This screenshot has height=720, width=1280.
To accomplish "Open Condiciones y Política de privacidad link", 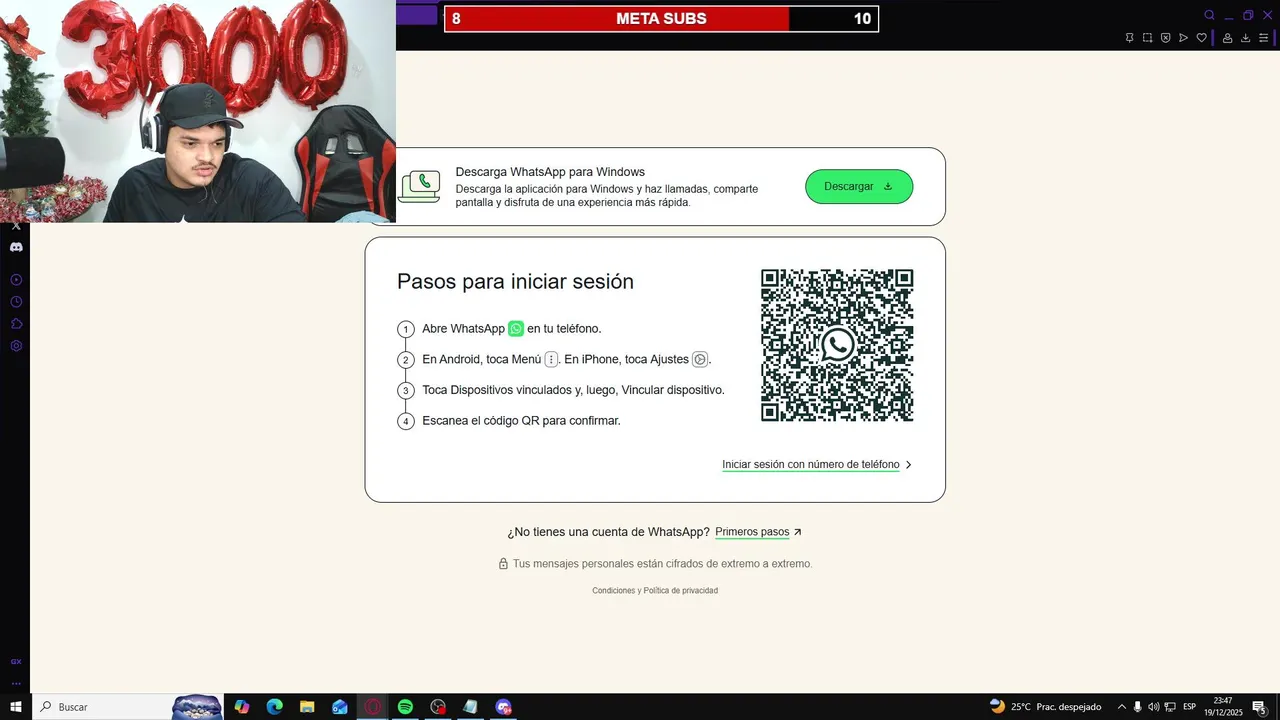I will (x=655, y=591).
